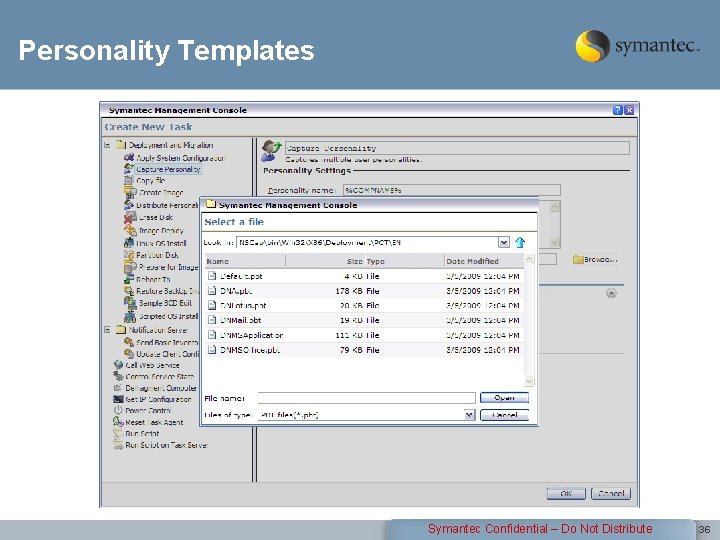Viewport: 720px width, 540px height.
Task: Click the Power Control task icon
Action: (118, 410)
